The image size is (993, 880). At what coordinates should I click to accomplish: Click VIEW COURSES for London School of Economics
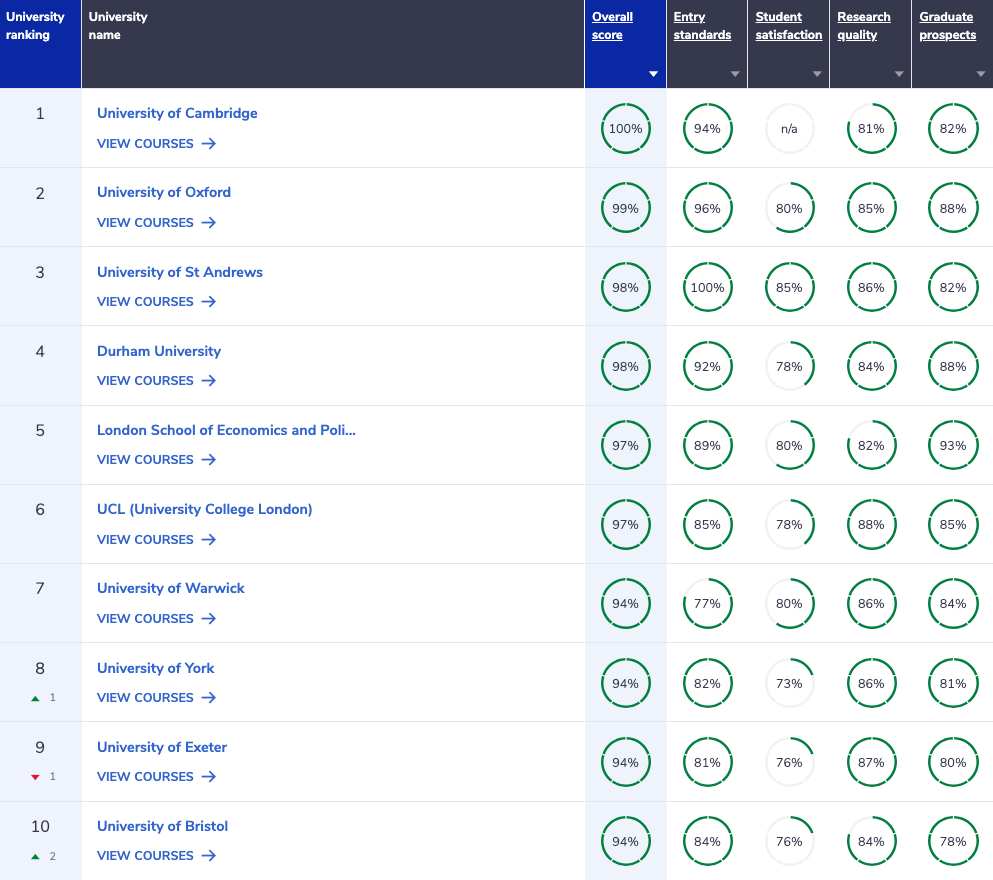145,460
